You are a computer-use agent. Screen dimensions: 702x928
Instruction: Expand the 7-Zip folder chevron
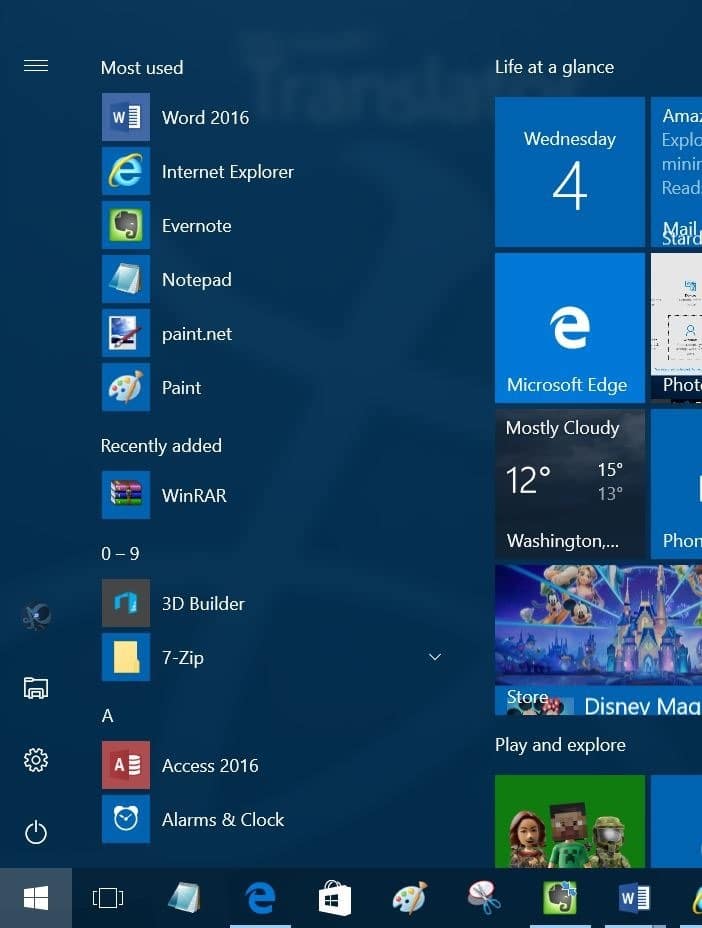pos(434,658)
